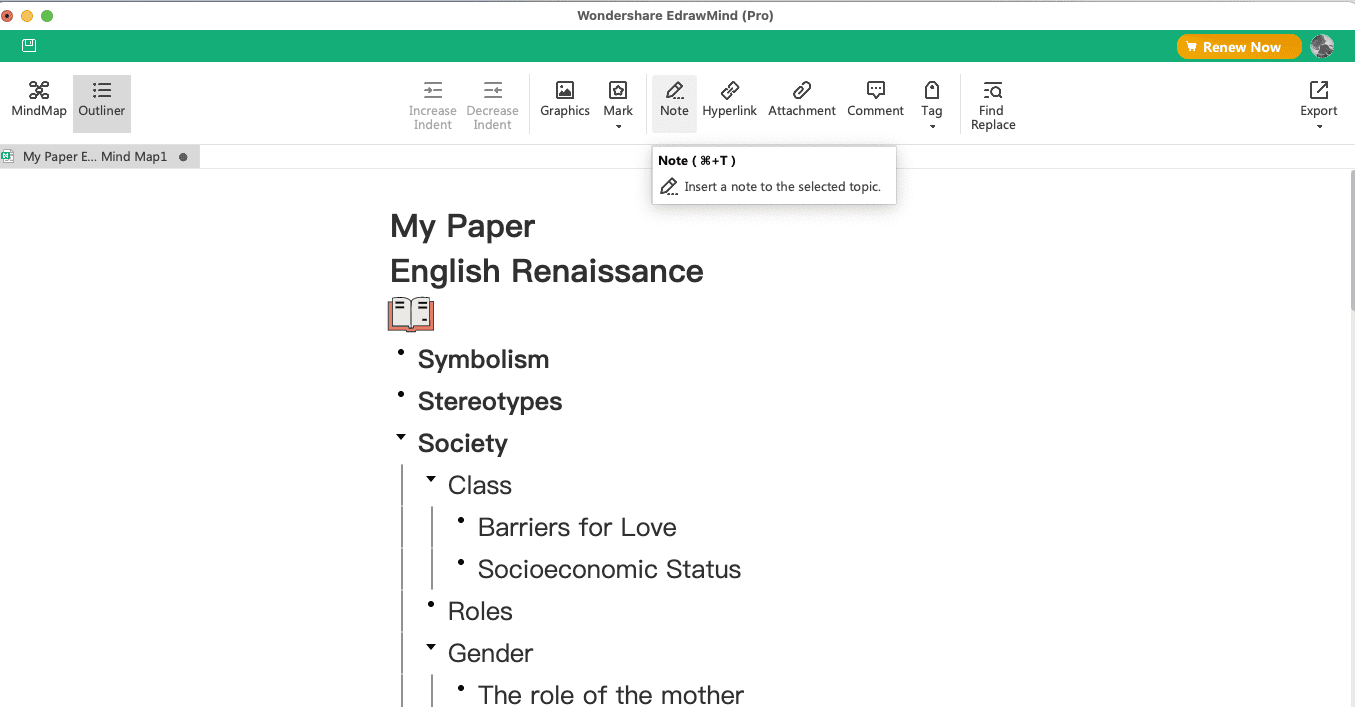Open the Export menu
Viewport: 1355px width, 707px height.
coord(1318,104)
